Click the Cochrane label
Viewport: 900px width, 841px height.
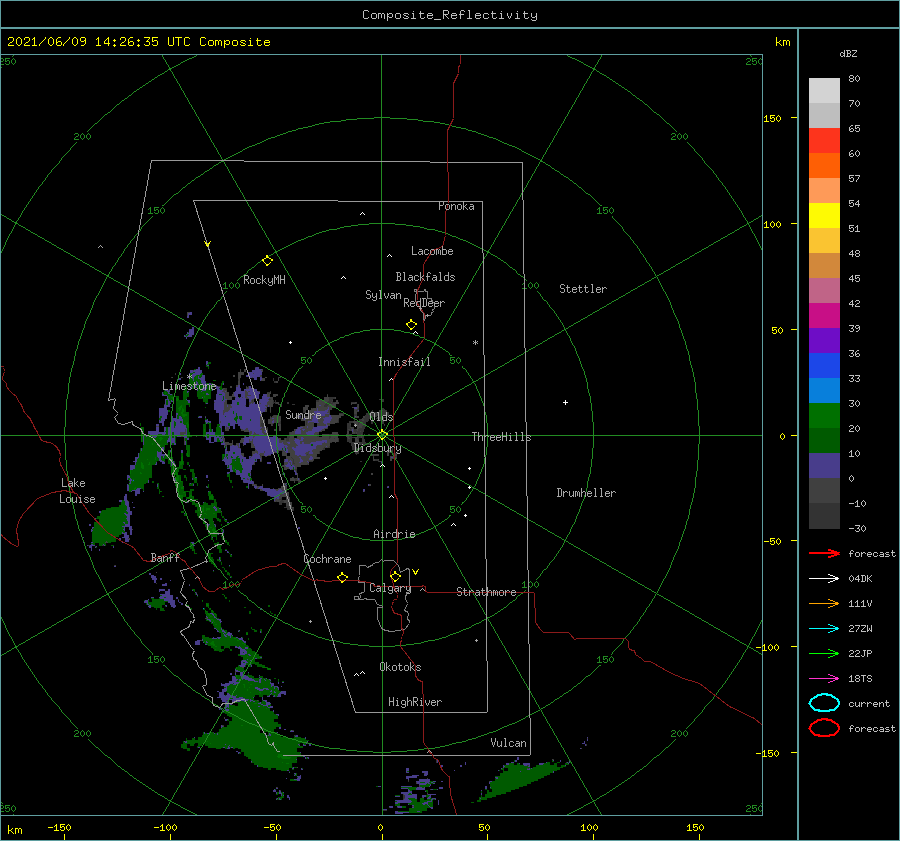pyautogui.click(x=327, y=559)
